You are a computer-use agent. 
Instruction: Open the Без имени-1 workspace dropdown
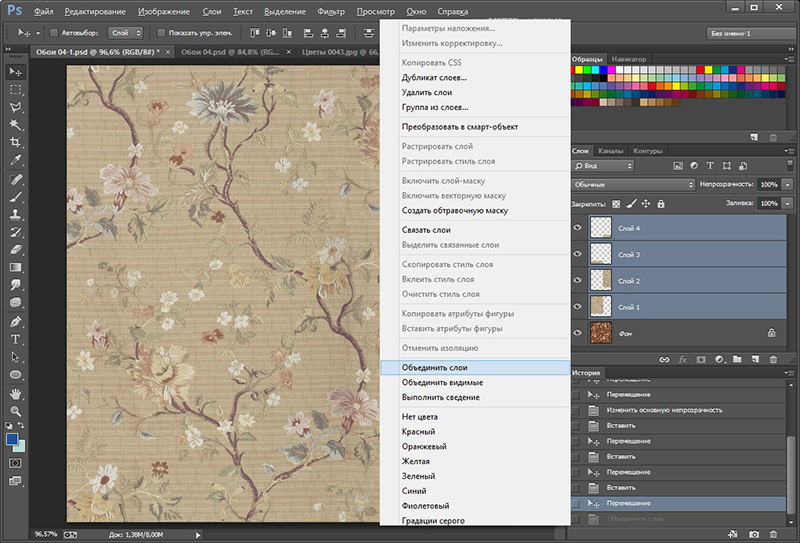click(x=752, y=33)
